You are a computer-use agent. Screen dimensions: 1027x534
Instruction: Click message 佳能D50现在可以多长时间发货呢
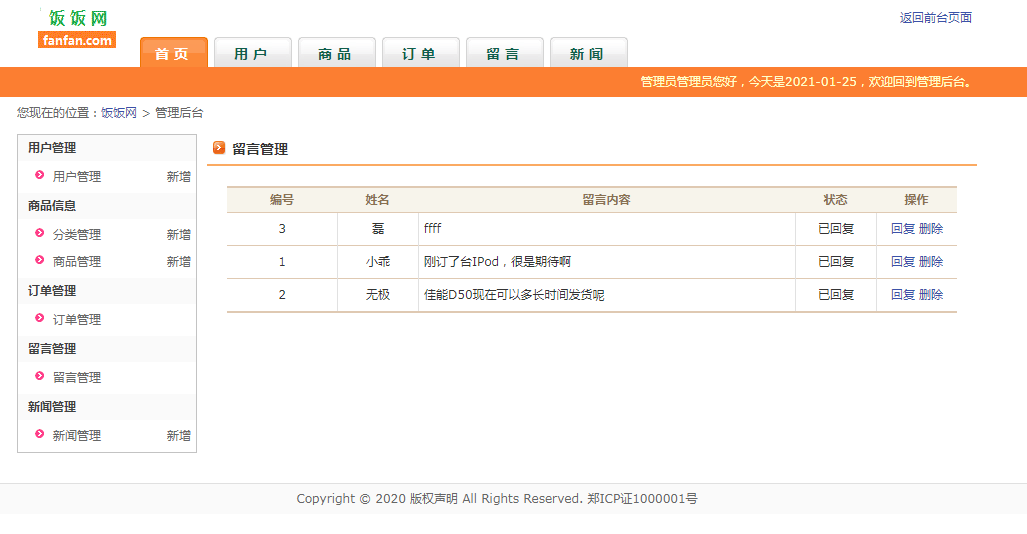514,295
